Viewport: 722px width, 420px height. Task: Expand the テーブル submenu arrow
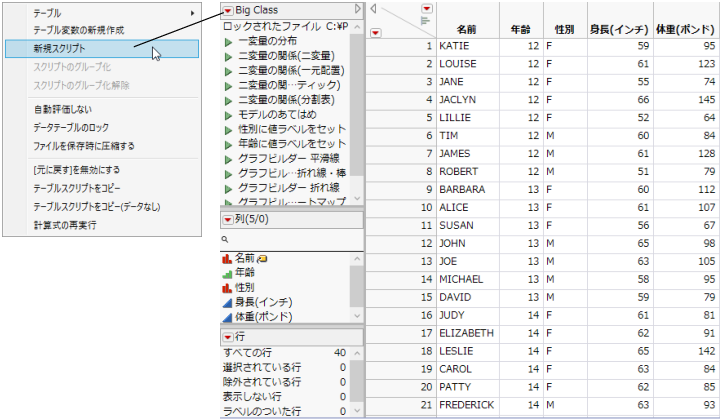192,13
